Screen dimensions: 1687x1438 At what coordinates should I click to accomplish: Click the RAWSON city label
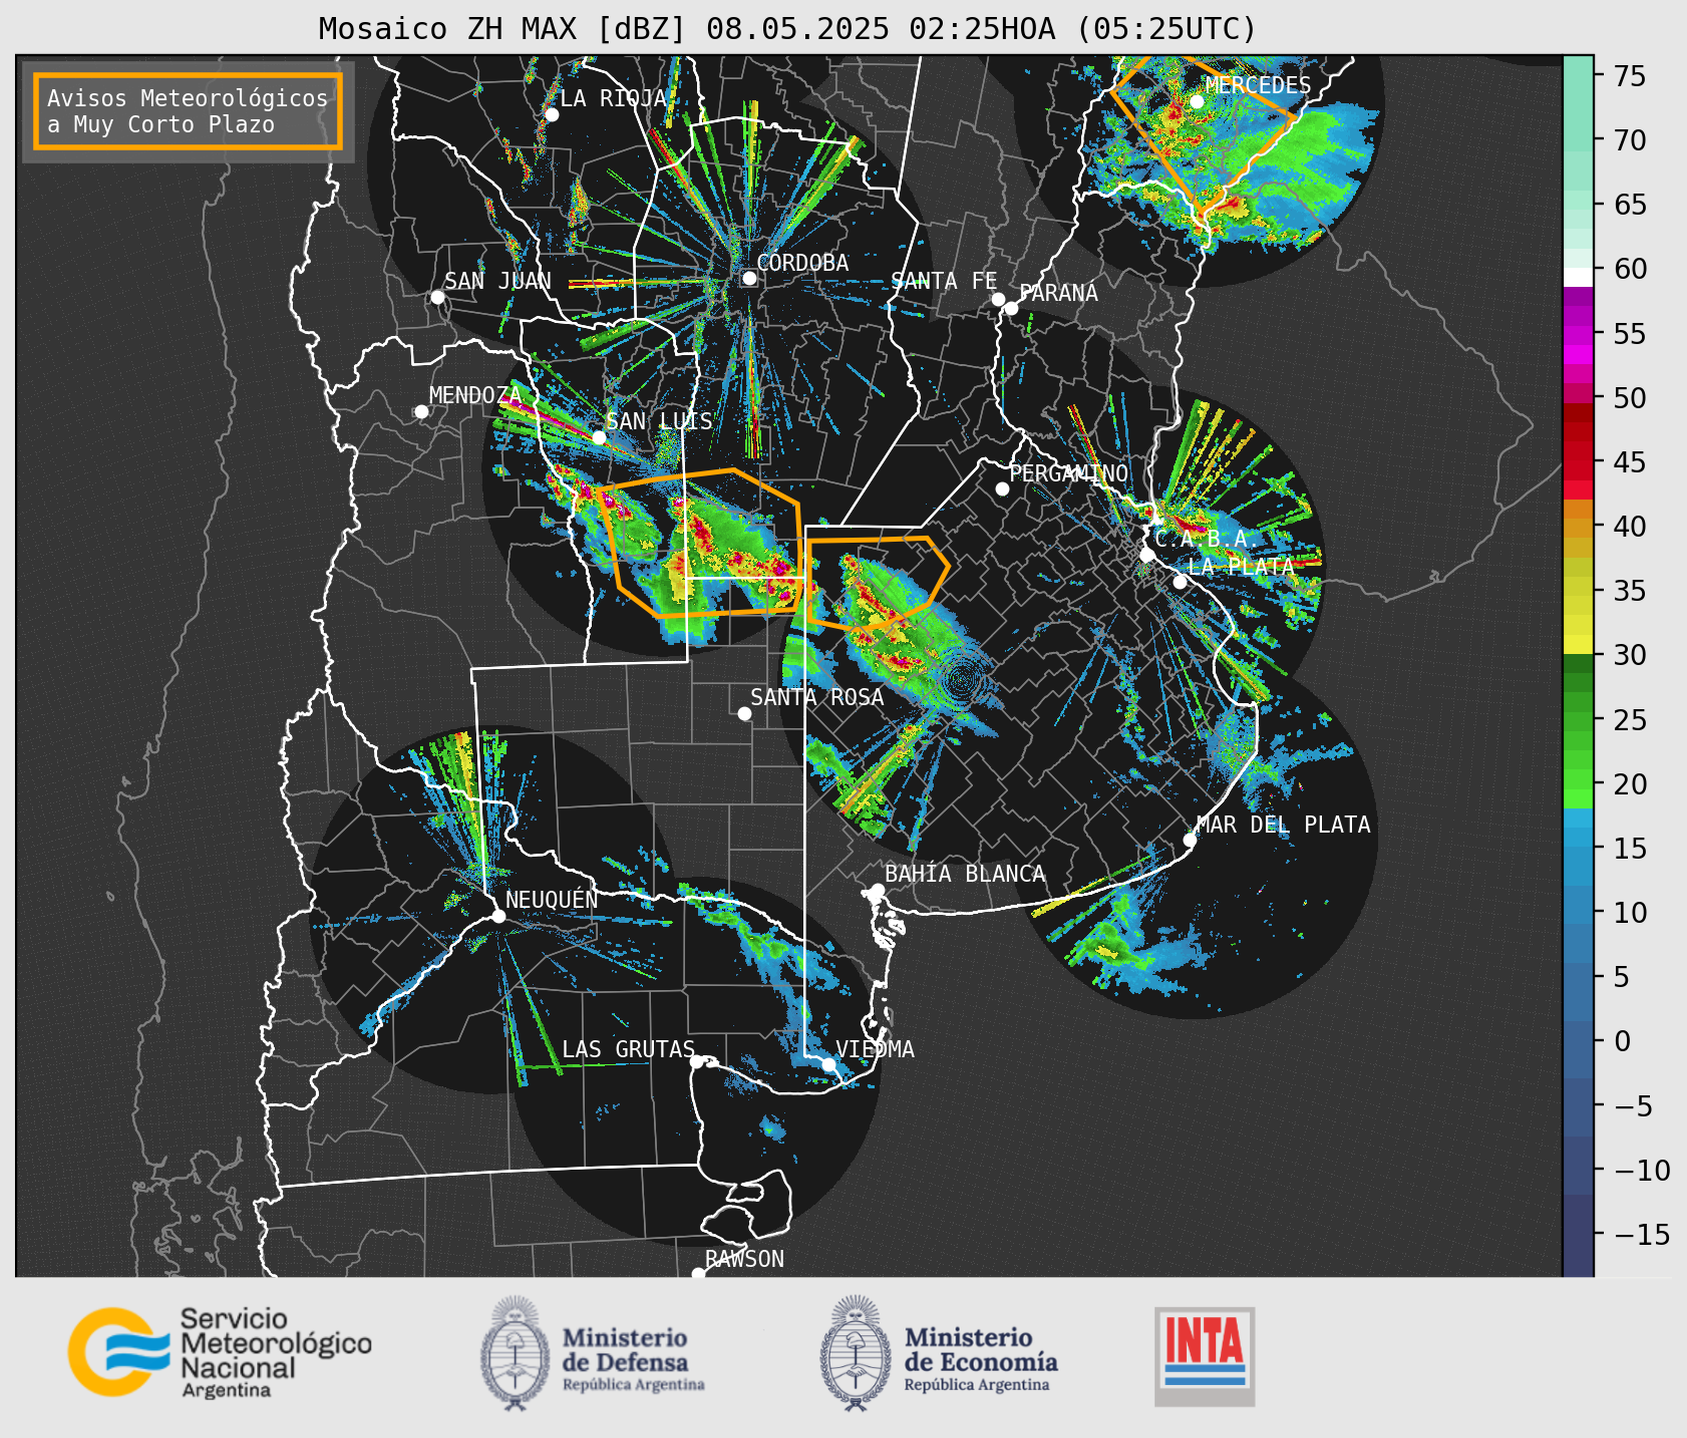click(744, 1259)
